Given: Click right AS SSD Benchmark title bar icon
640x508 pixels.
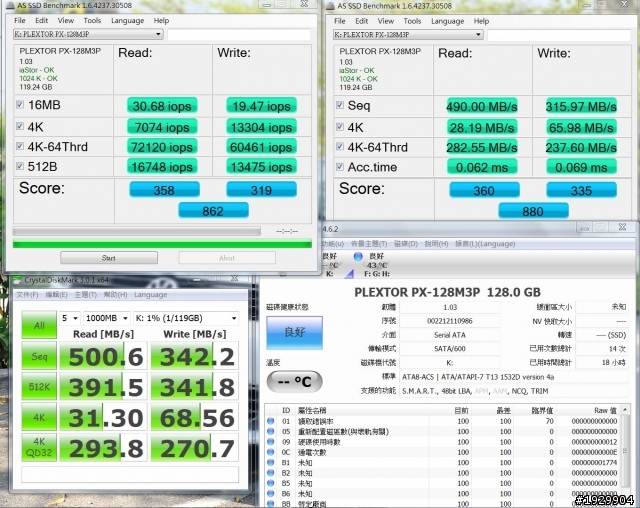Looking at the screenshot, I should click(x=330, y=6).
